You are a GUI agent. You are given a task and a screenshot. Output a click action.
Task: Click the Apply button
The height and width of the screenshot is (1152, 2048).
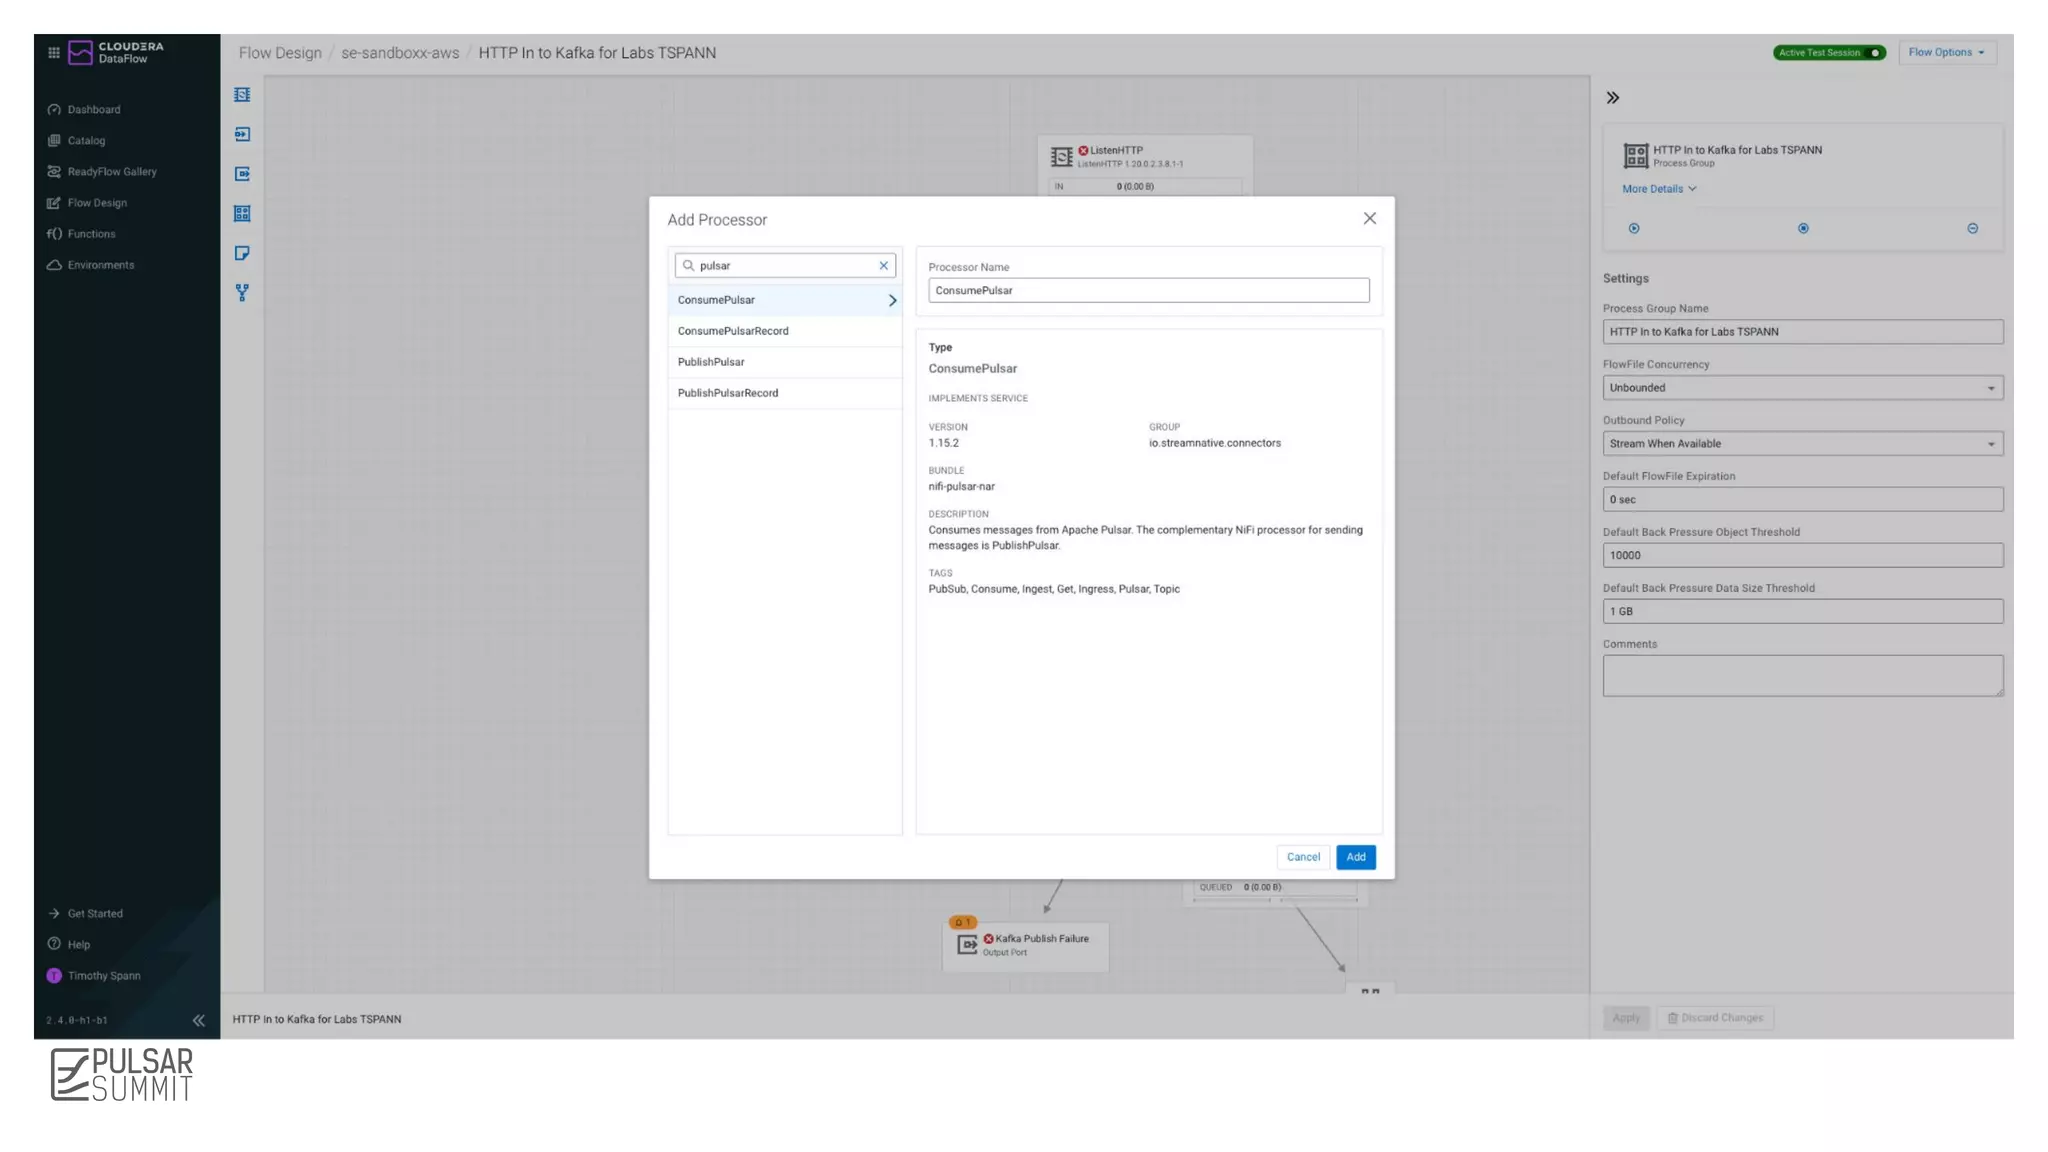[x=1626, y=1018]
